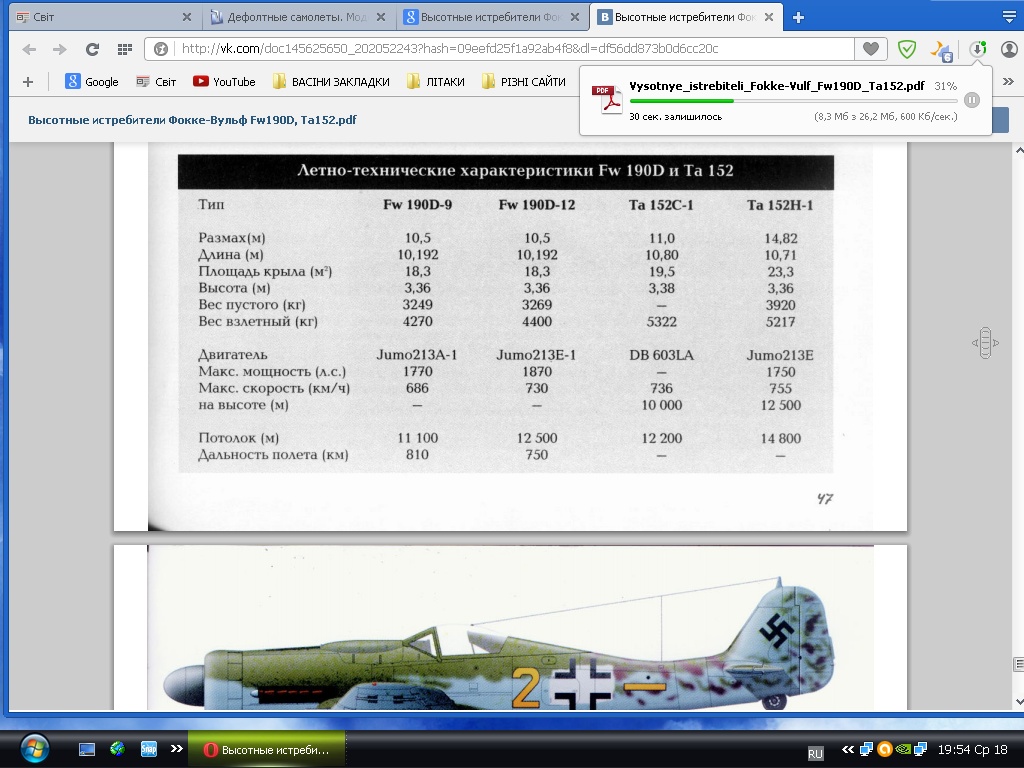Screen dimensions: 1024x768
Task: Pause the PDF download
Action: [x=972, y=100]
